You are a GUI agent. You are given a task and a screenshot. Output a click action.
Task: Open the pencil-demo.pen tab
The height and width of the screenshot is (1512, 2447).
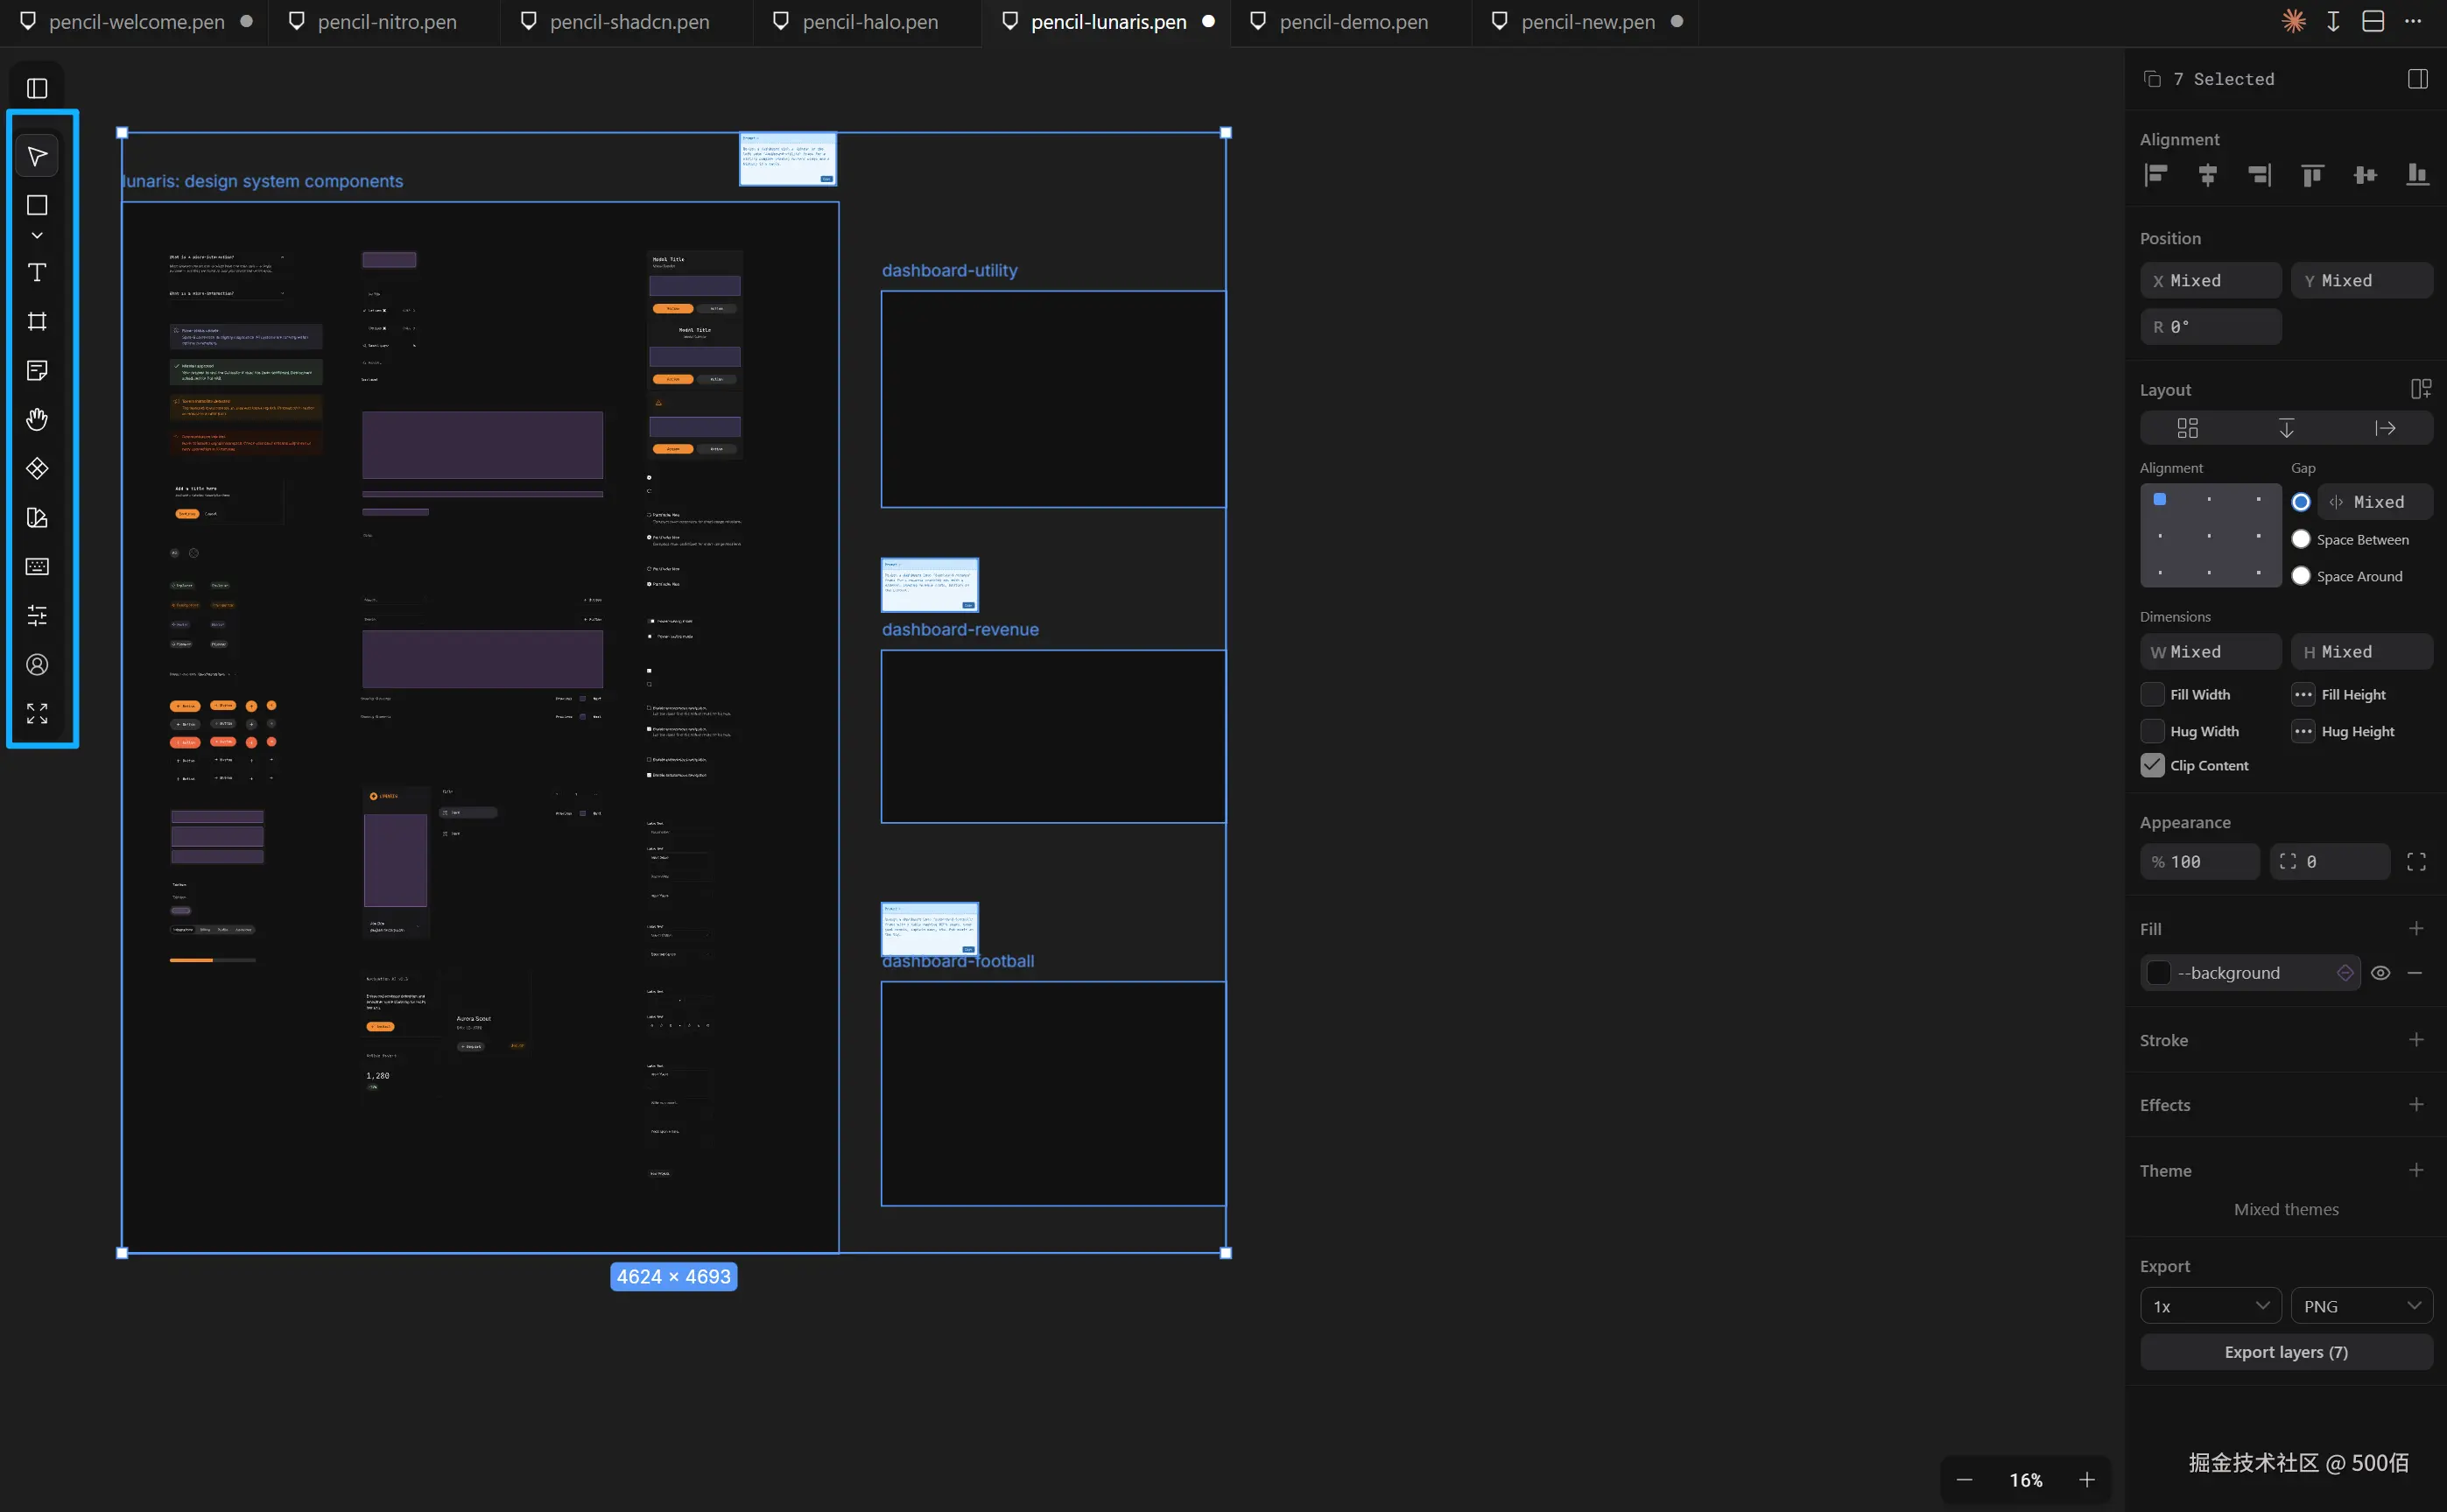pos(1353,22)
